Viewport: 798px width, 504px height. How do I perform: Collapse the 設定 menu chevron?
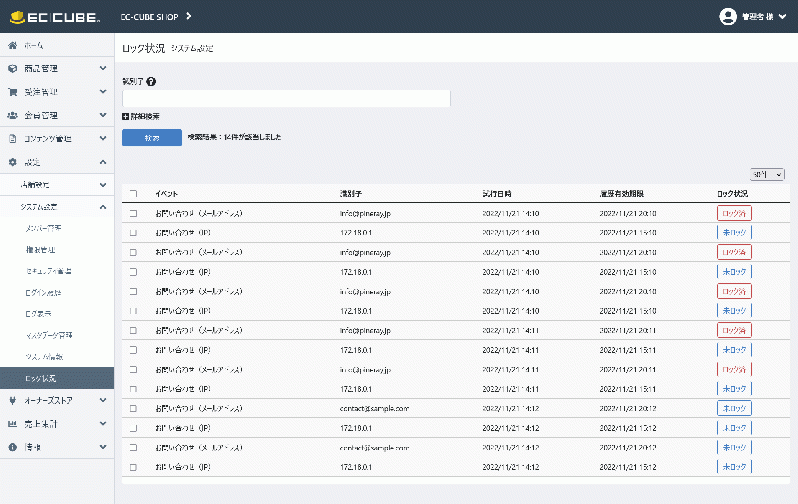click(x=103, y=162)
